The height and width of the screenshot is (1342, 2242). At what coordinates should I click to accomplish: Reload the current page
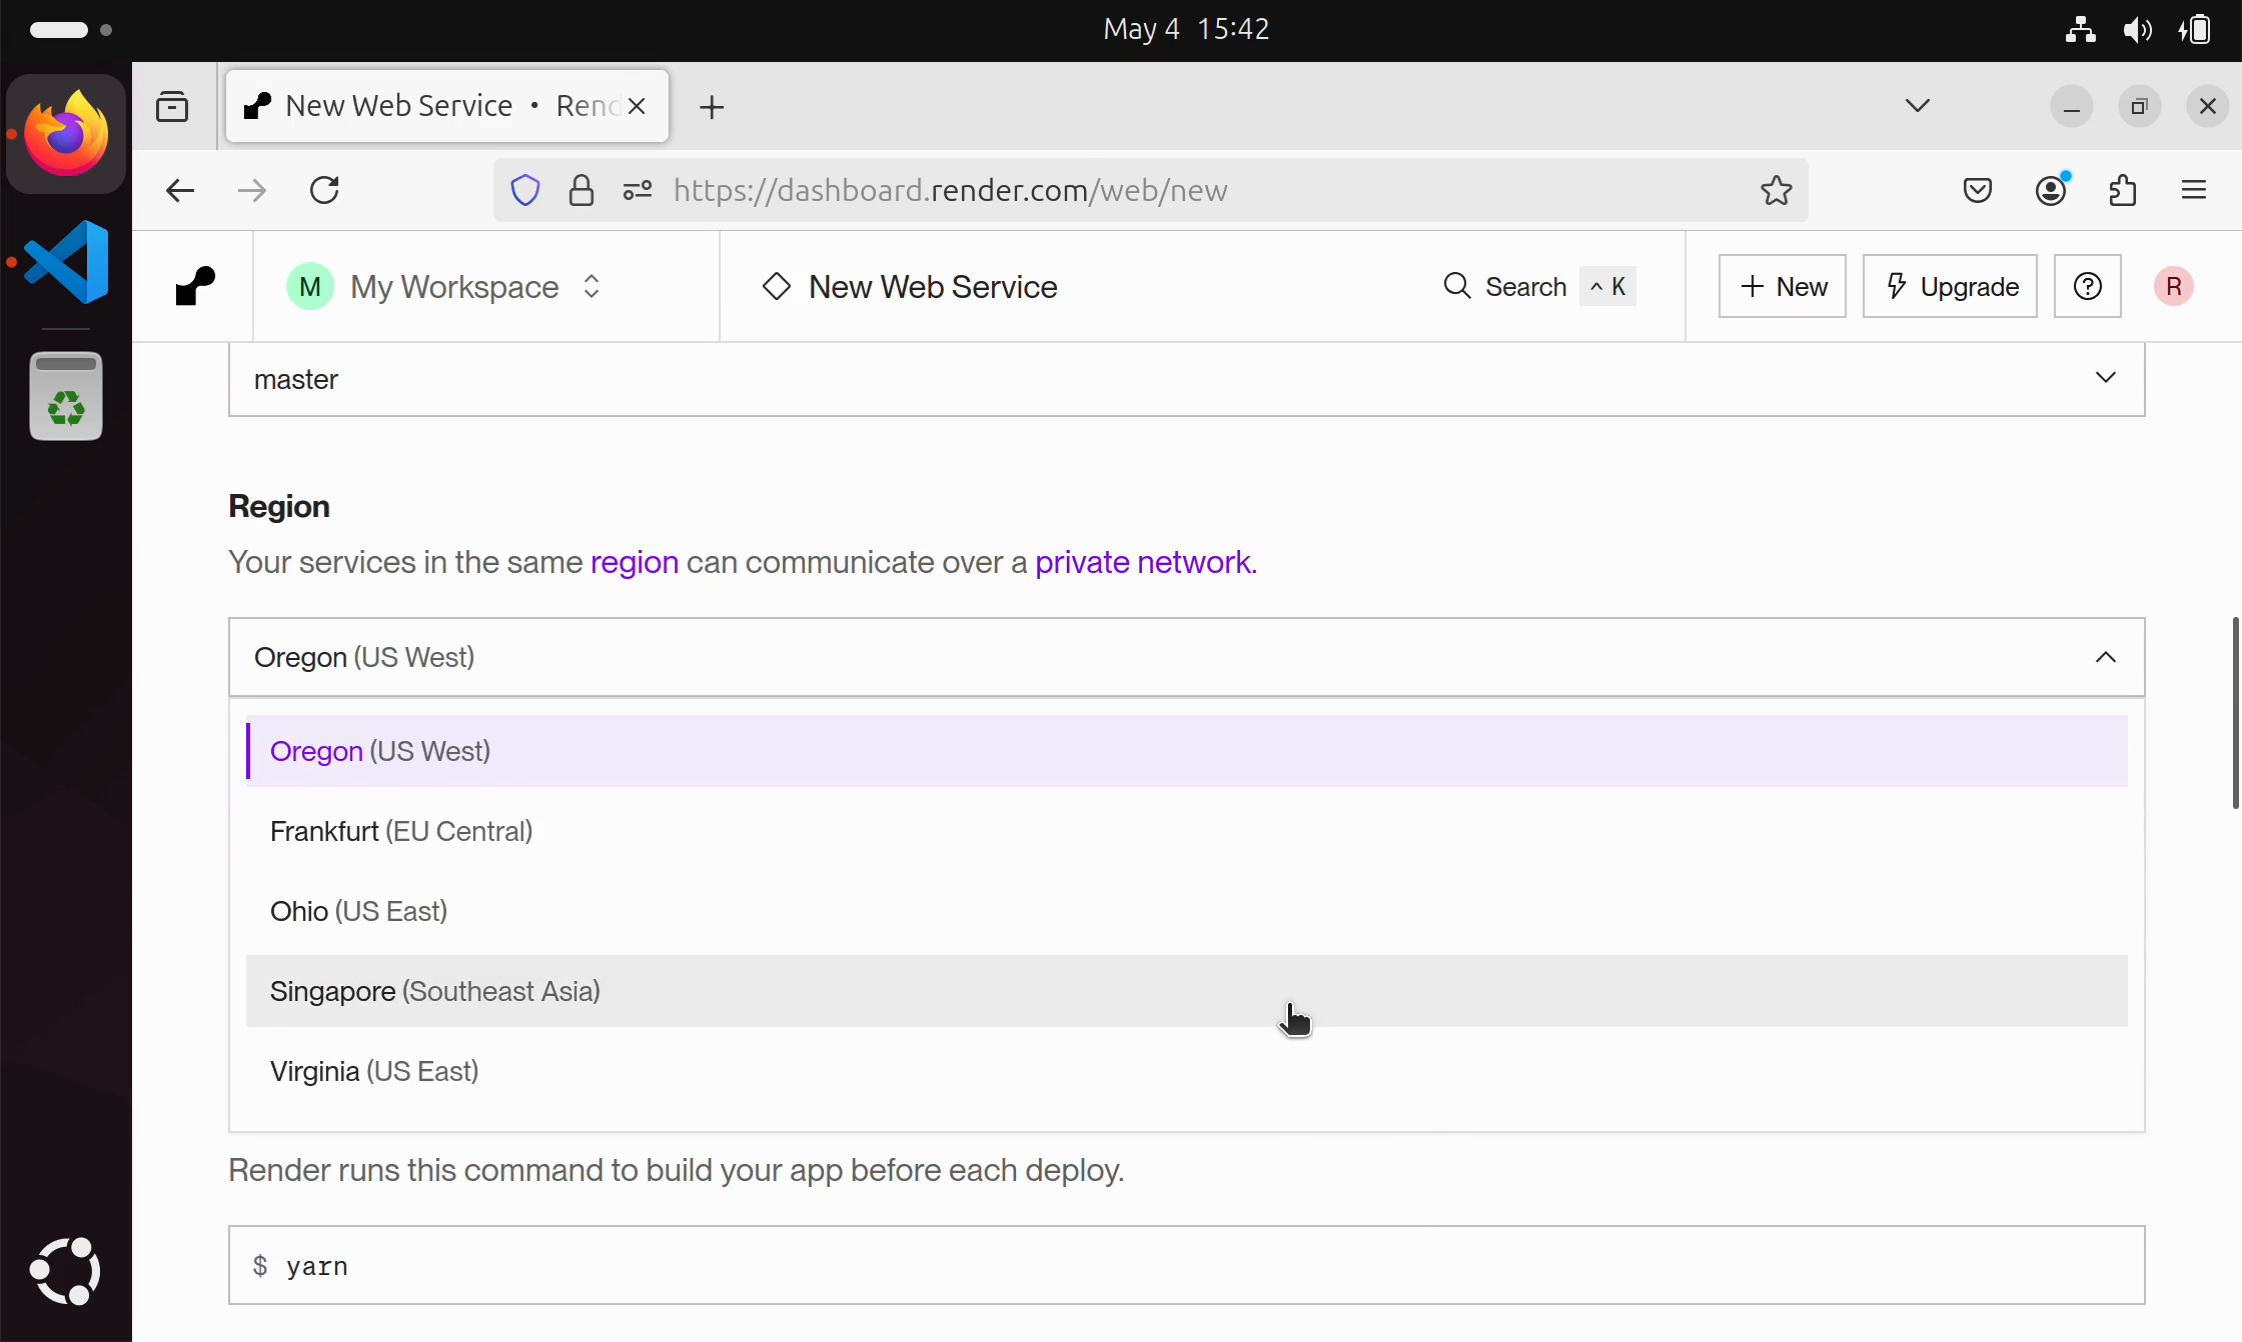(324, 190)
